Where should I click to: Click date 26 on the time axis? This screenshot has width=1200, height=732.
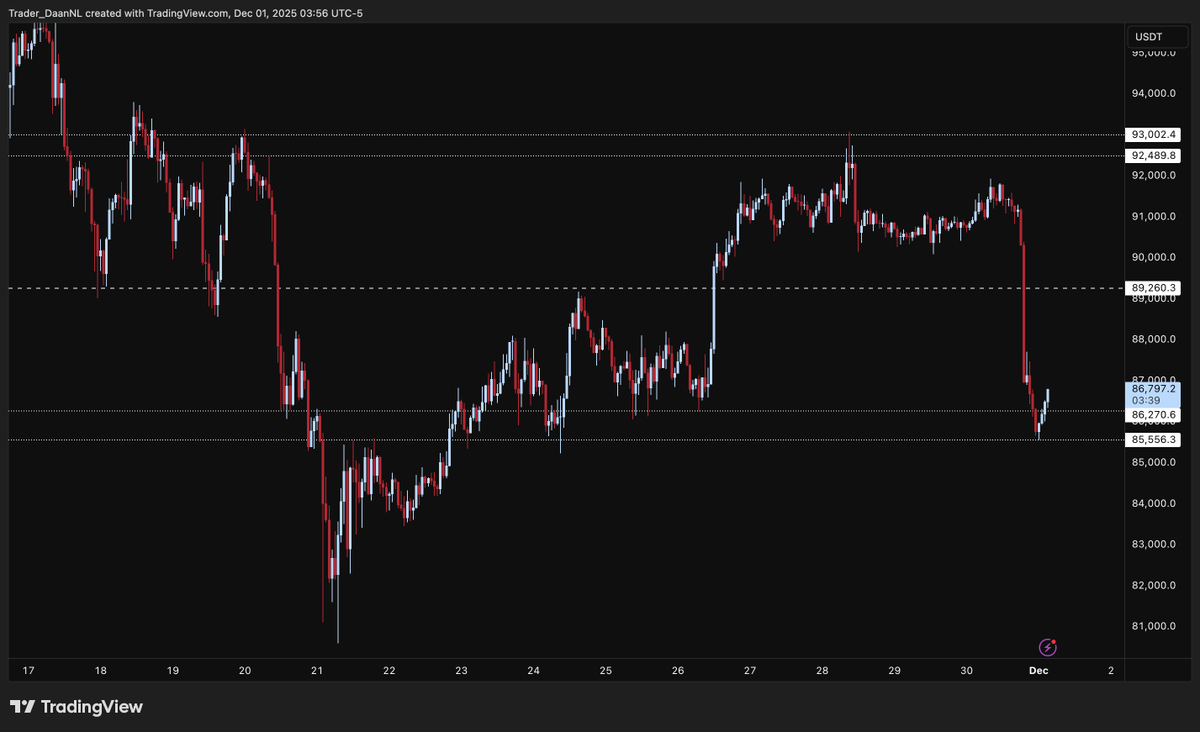pos(678,671)
